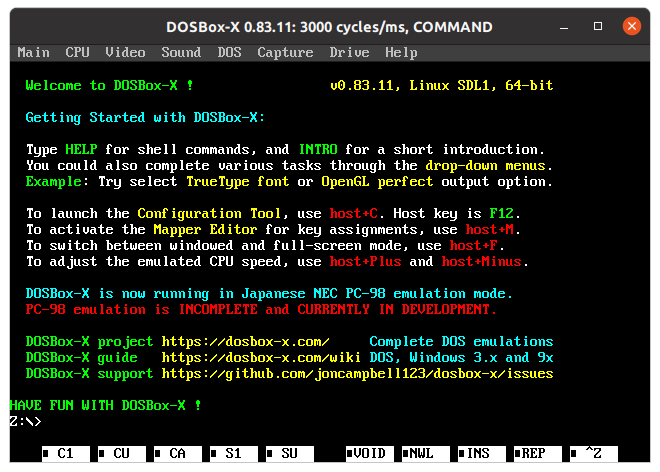This screenshot has height=472, width=660.
Task: Click the github.com joncampbell123 issues URL
Action: [x=357, y=374]
